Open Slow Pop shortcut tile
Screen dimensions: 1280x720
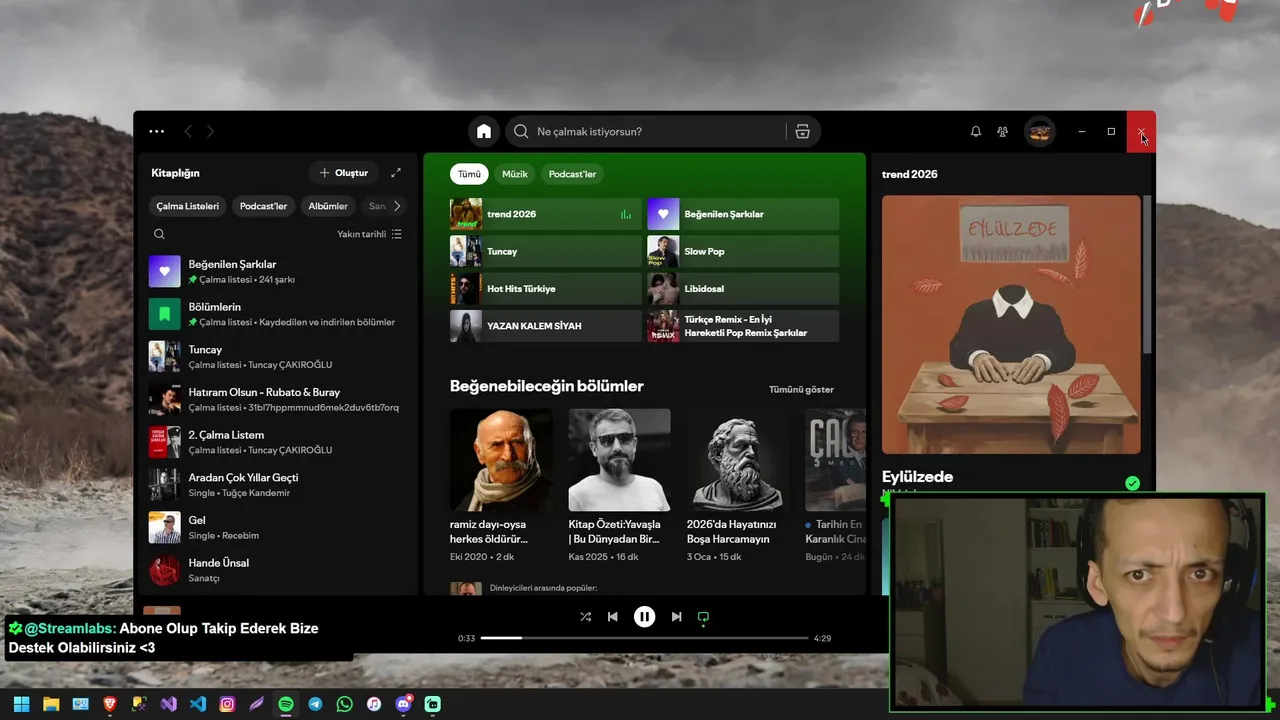point(743,251)
